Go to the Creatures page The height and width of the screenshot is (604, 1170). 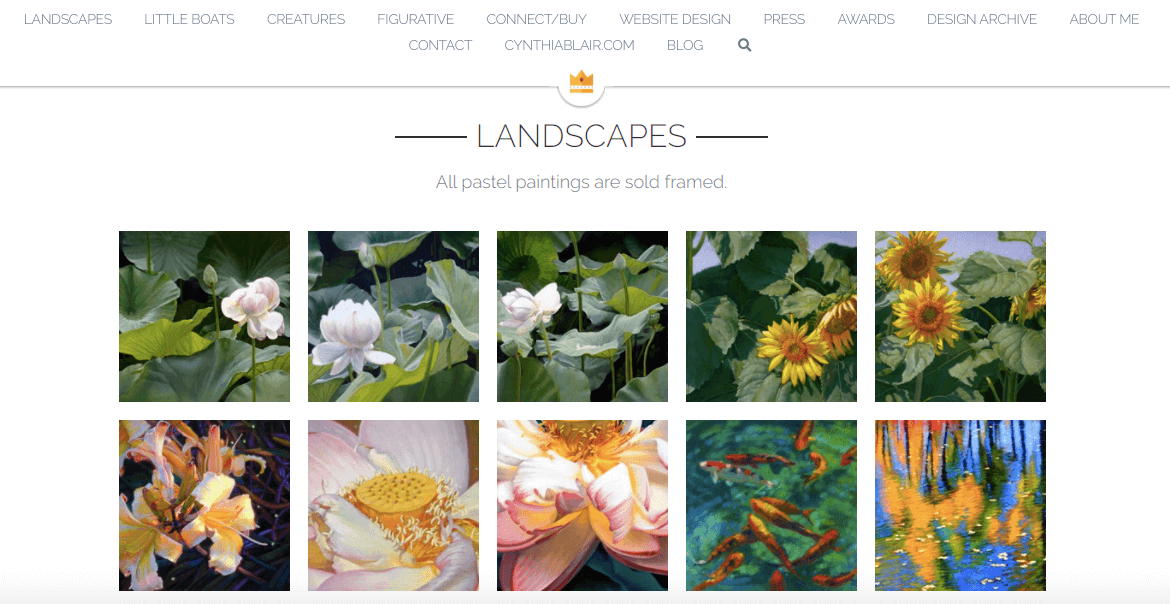[306, 19]
